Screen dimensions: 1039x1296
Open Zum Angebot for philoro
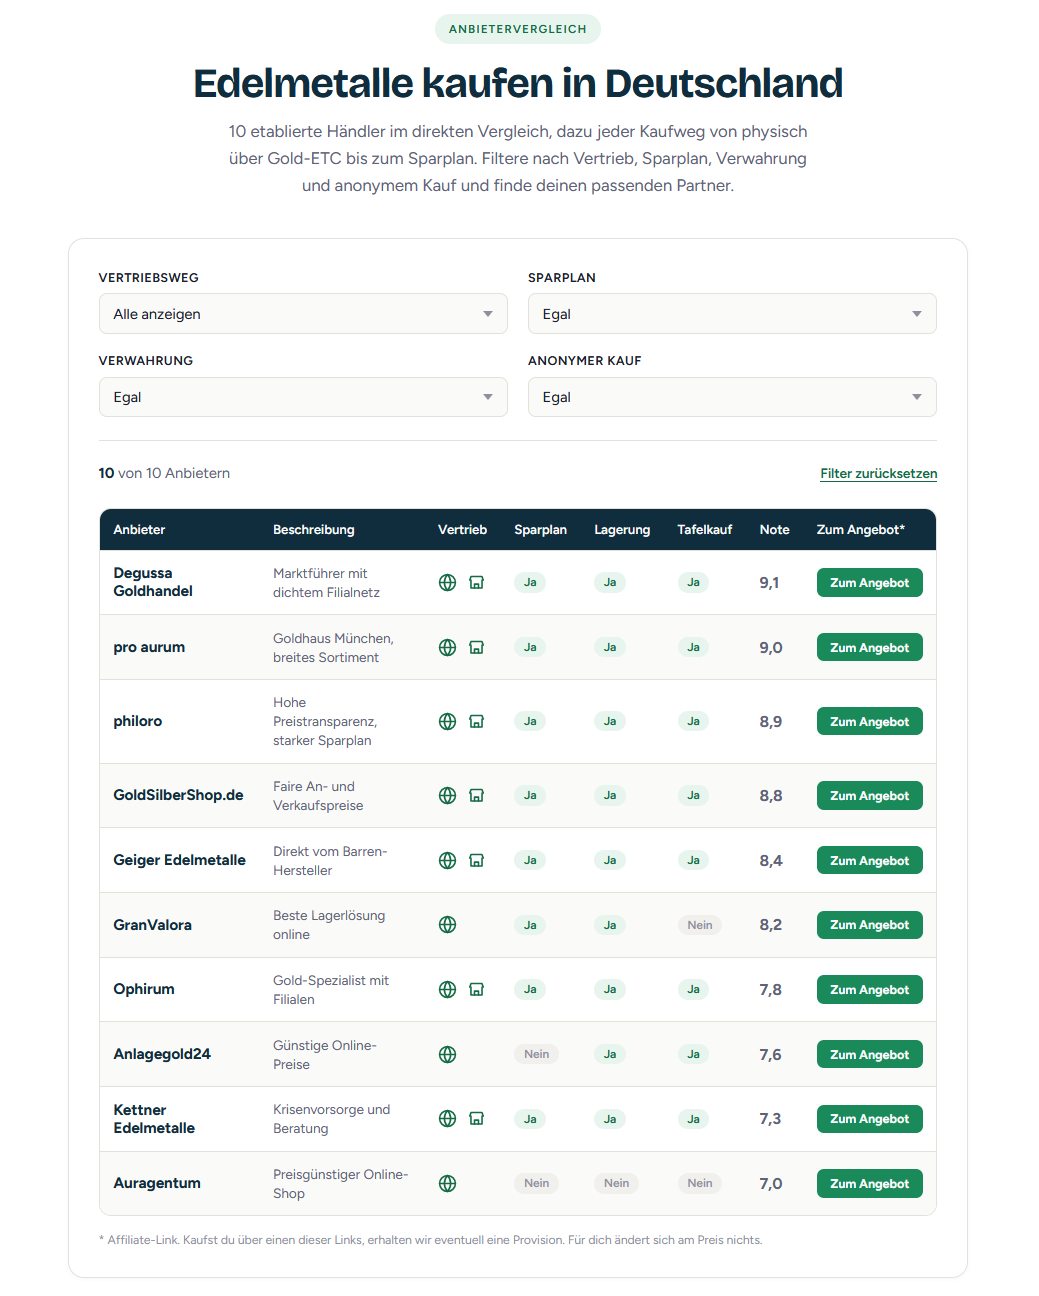869,721
